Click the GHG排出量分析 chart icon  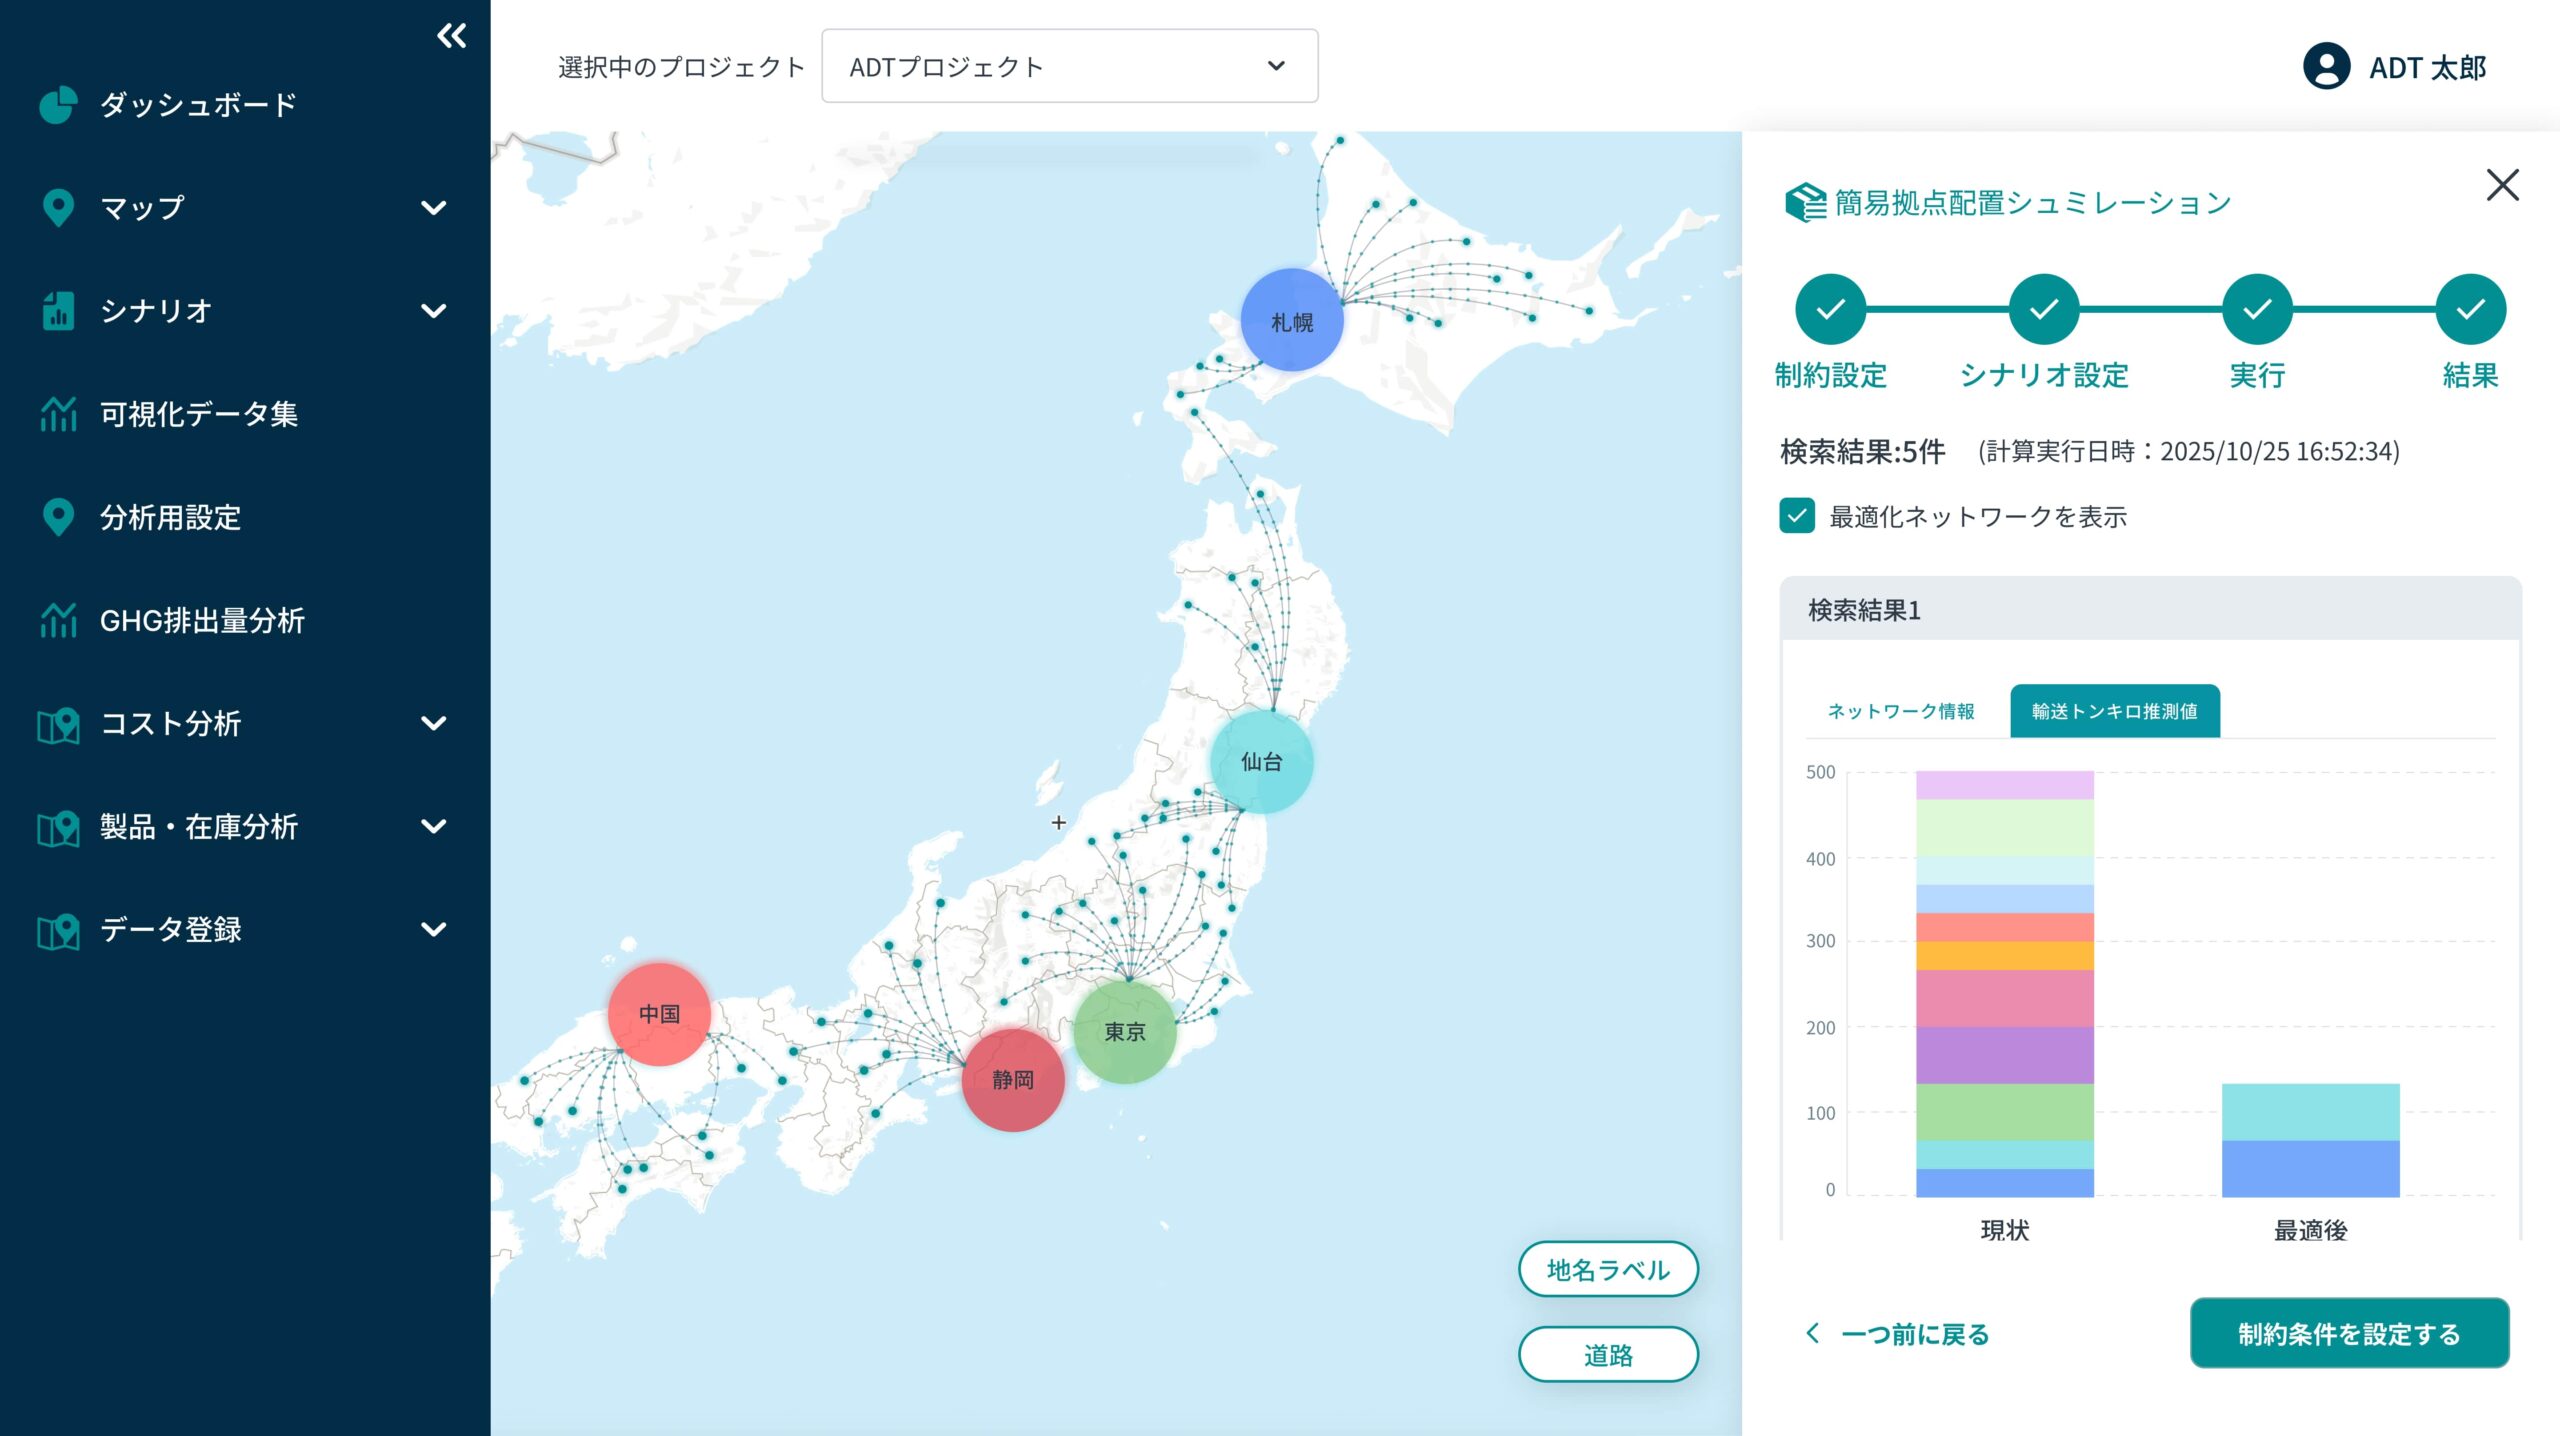(x=58, y=620)
